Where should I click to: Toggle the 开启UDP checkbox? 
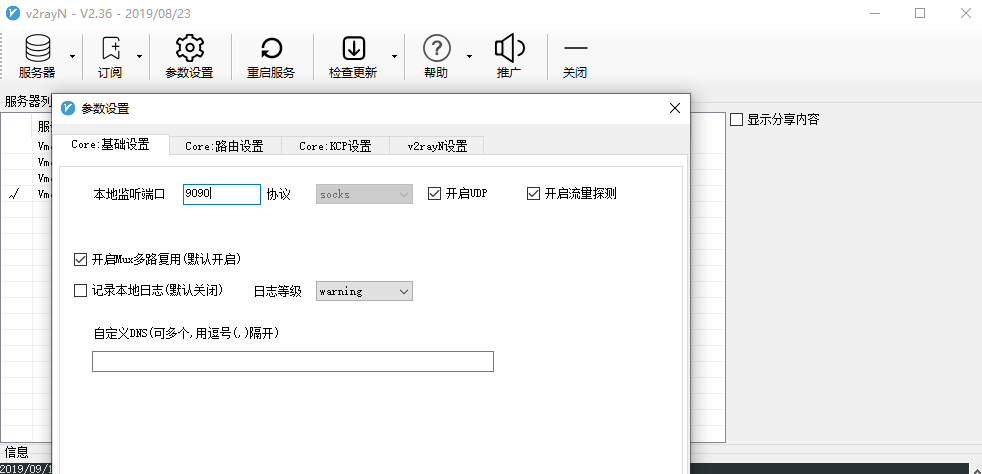coord(434,193)
